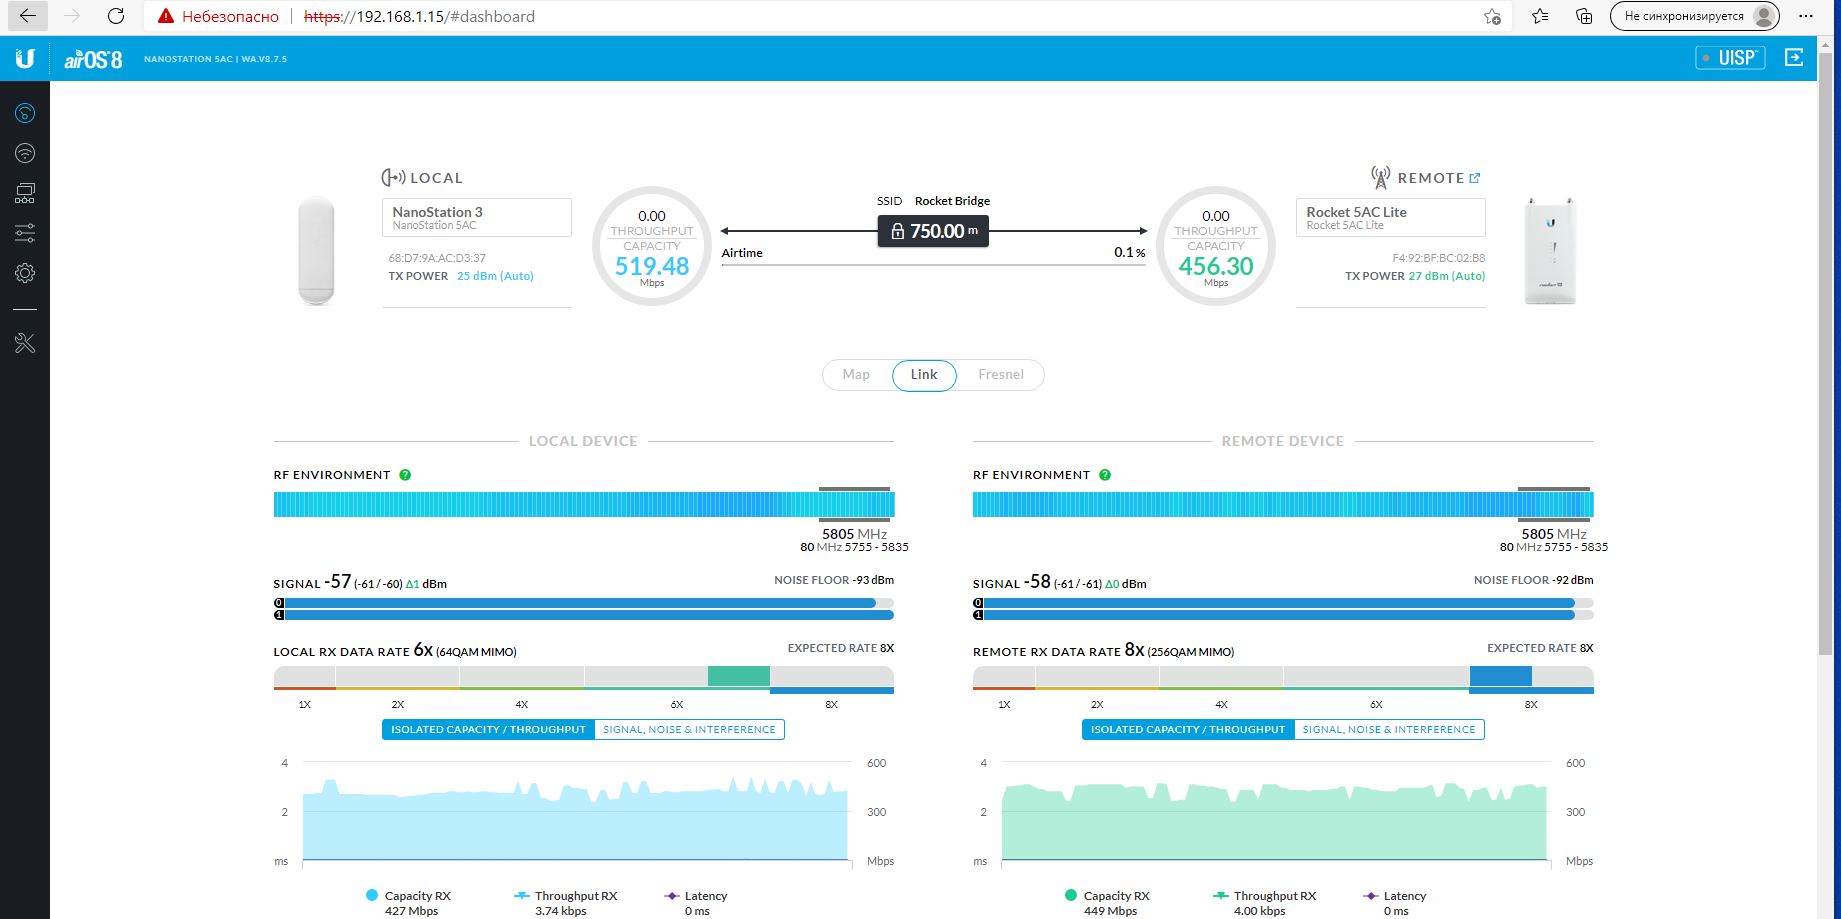
Task: Click the Rocket Bridge SSID label
Action: (952, 201)
